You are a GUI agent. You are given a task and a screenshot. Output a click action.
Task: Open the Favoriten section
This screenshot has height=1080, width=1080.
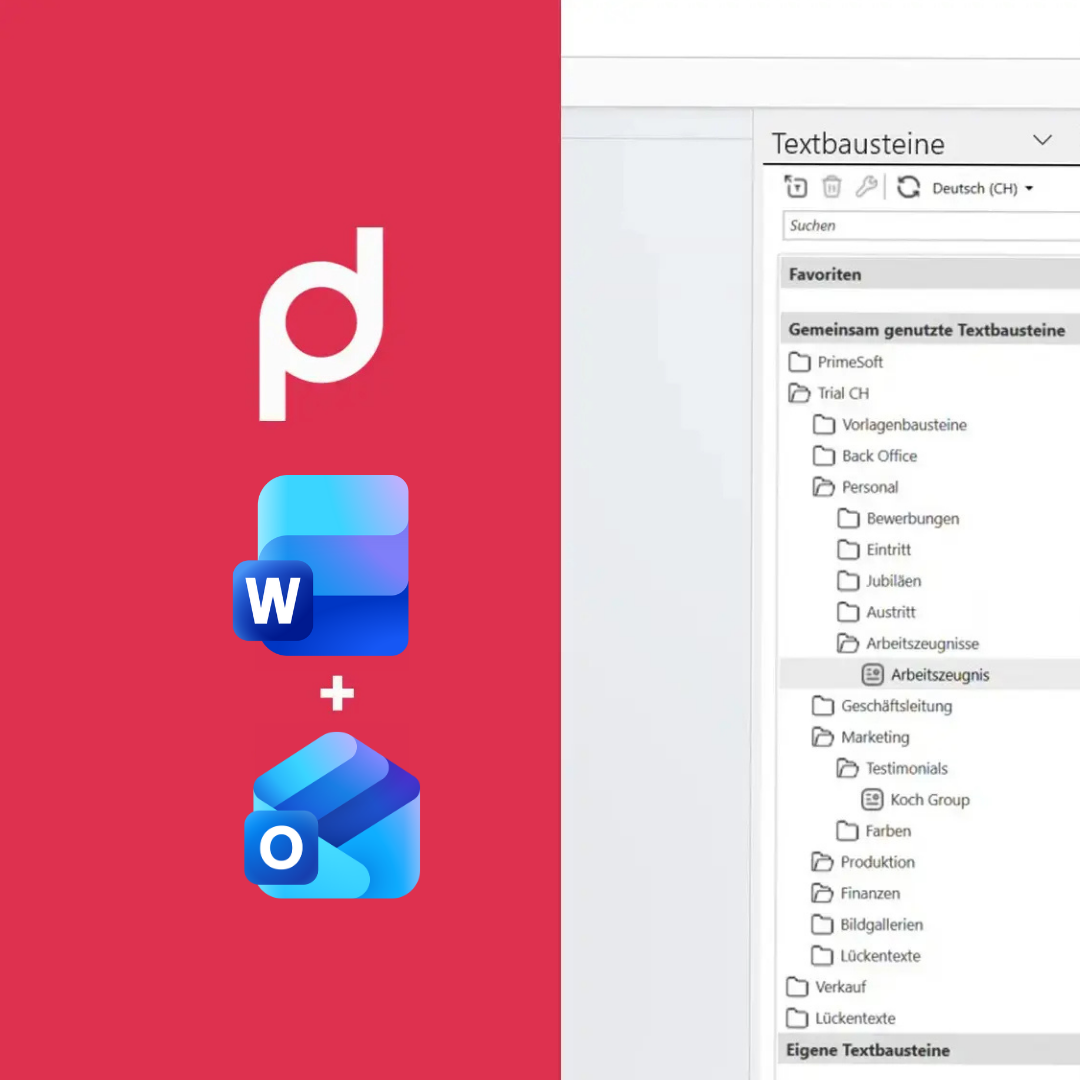pyautogui.click(x=824, y=274)
